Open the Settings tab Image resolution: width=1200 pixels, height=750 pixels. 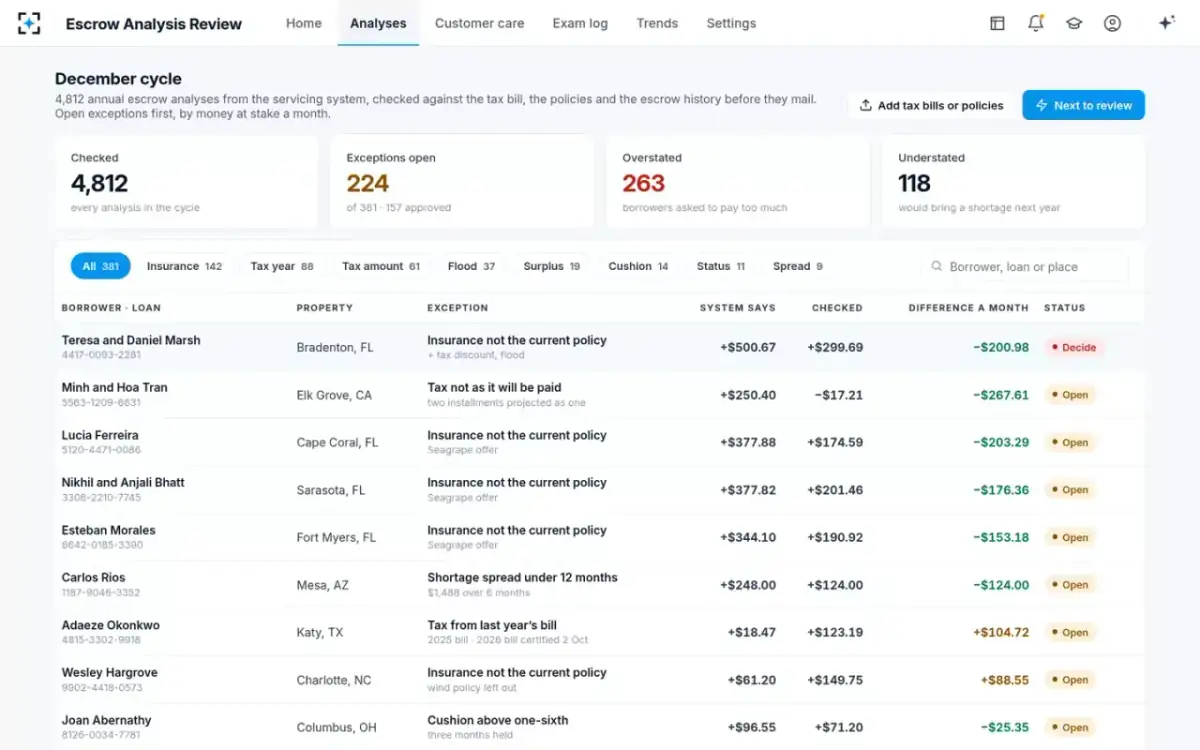(x=731, y=23)
